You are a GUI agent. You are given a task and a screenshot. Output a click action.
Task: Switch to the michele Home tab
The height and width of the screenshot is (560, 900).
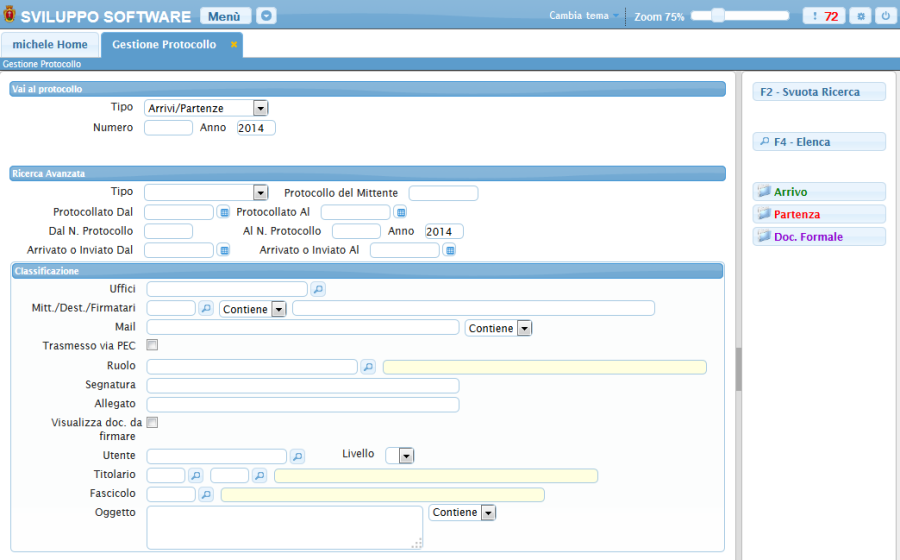click(x=50, y=45)
